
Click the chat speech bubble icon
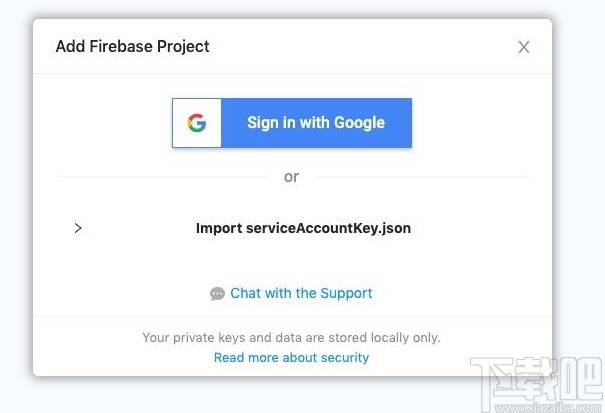point(217,294)
